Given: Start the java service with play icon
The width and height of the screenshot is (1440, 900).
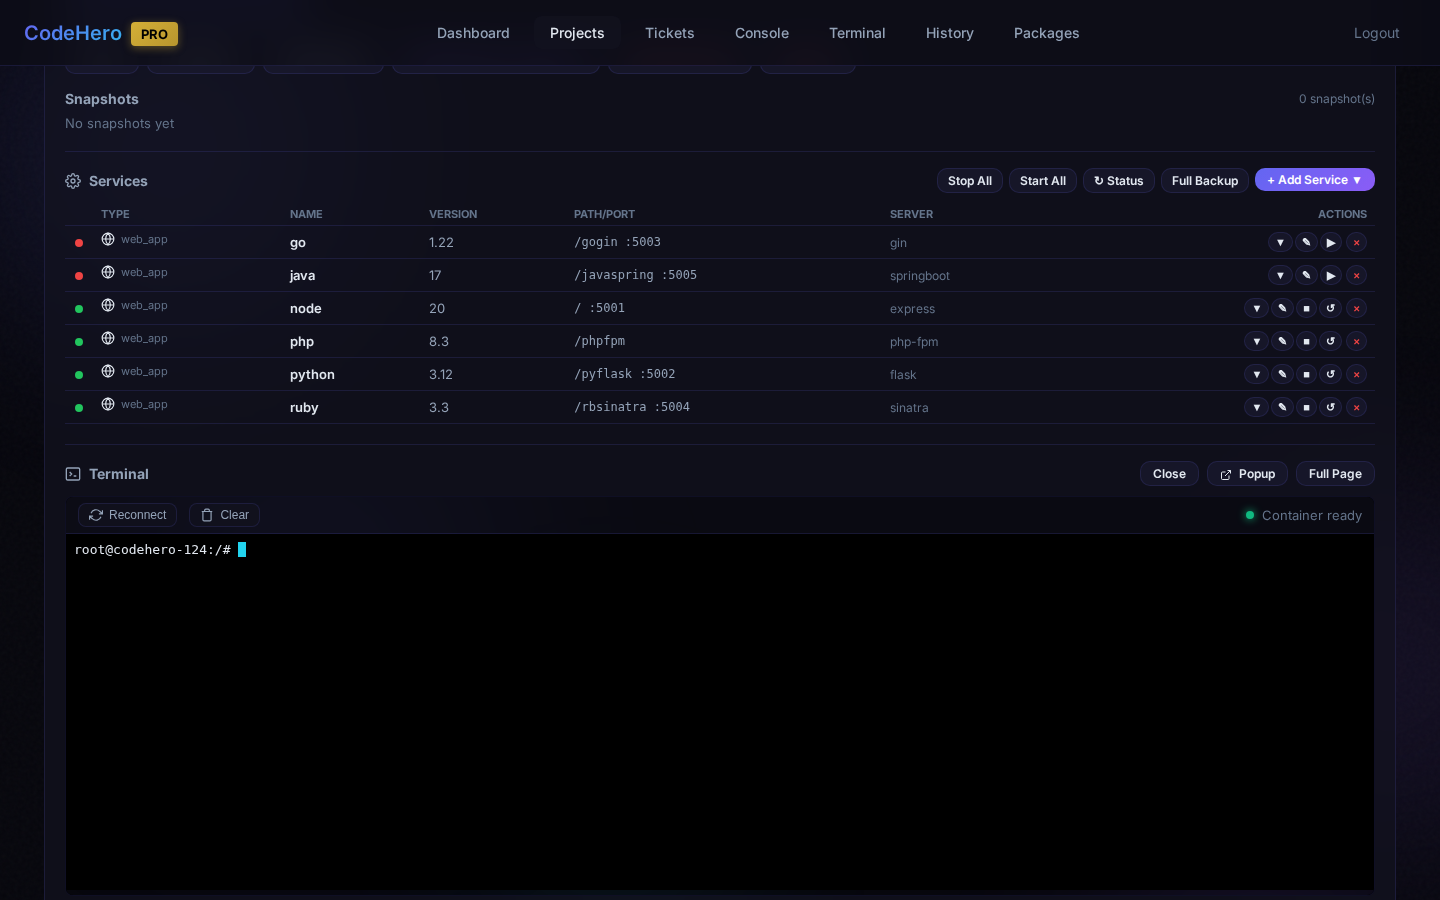Looking at the screenshot, I should coord(1330,276).
